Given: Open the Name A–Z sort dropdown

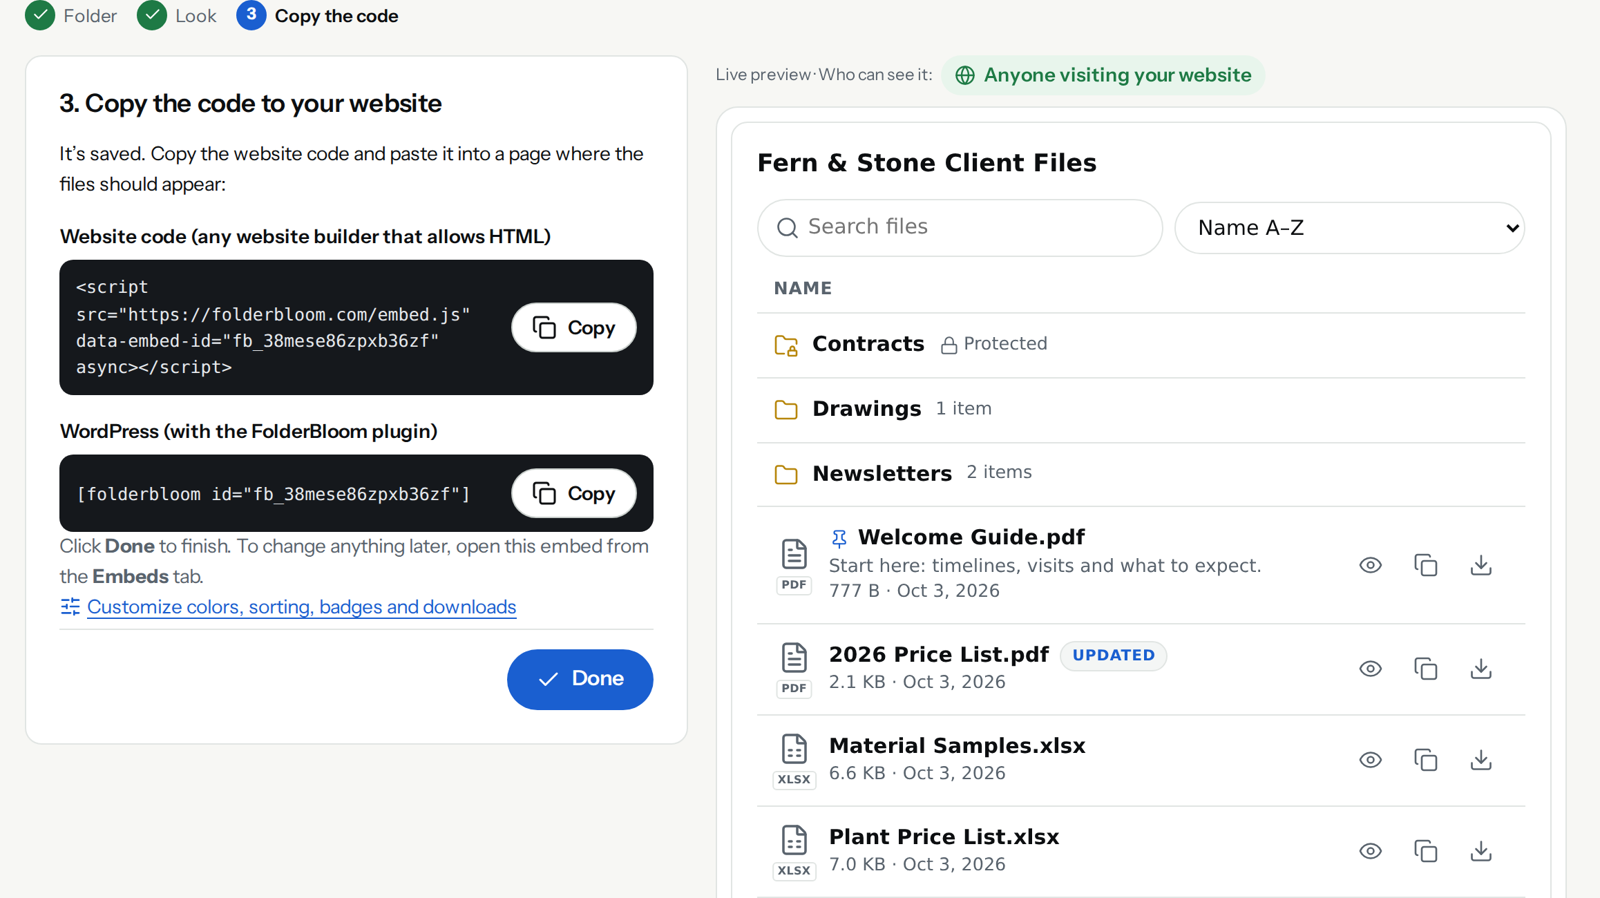Looking at the screenshot, I should [1349, 228].
